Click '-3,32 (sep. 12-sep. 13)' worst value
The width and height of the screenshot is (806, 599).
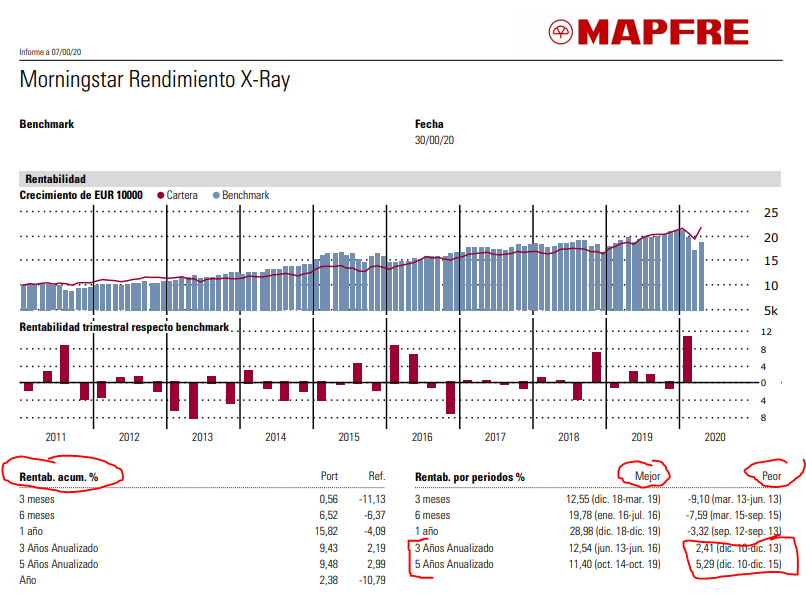pyautogui.click(x=735, y=531)
